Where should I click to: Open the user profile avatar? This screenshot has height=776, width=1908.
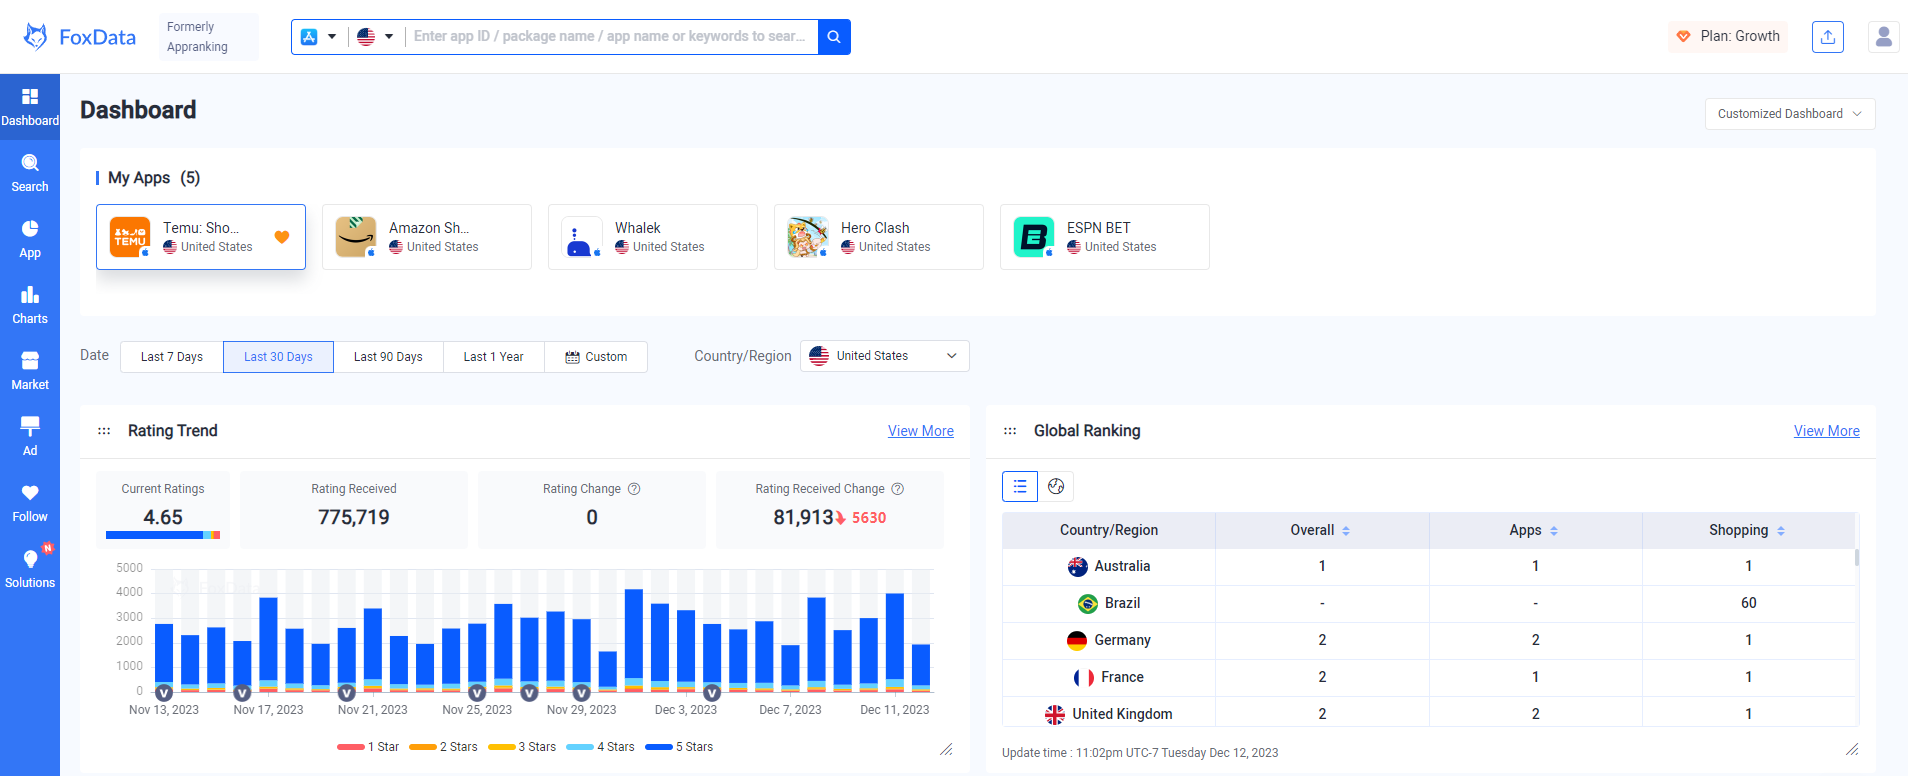1884,37
